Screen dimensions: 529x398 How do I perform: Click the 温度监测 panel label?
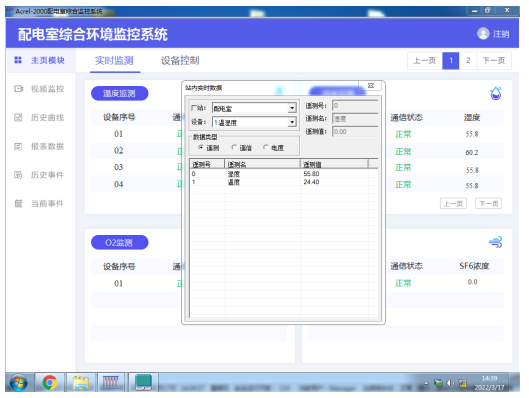pos(119,93)
